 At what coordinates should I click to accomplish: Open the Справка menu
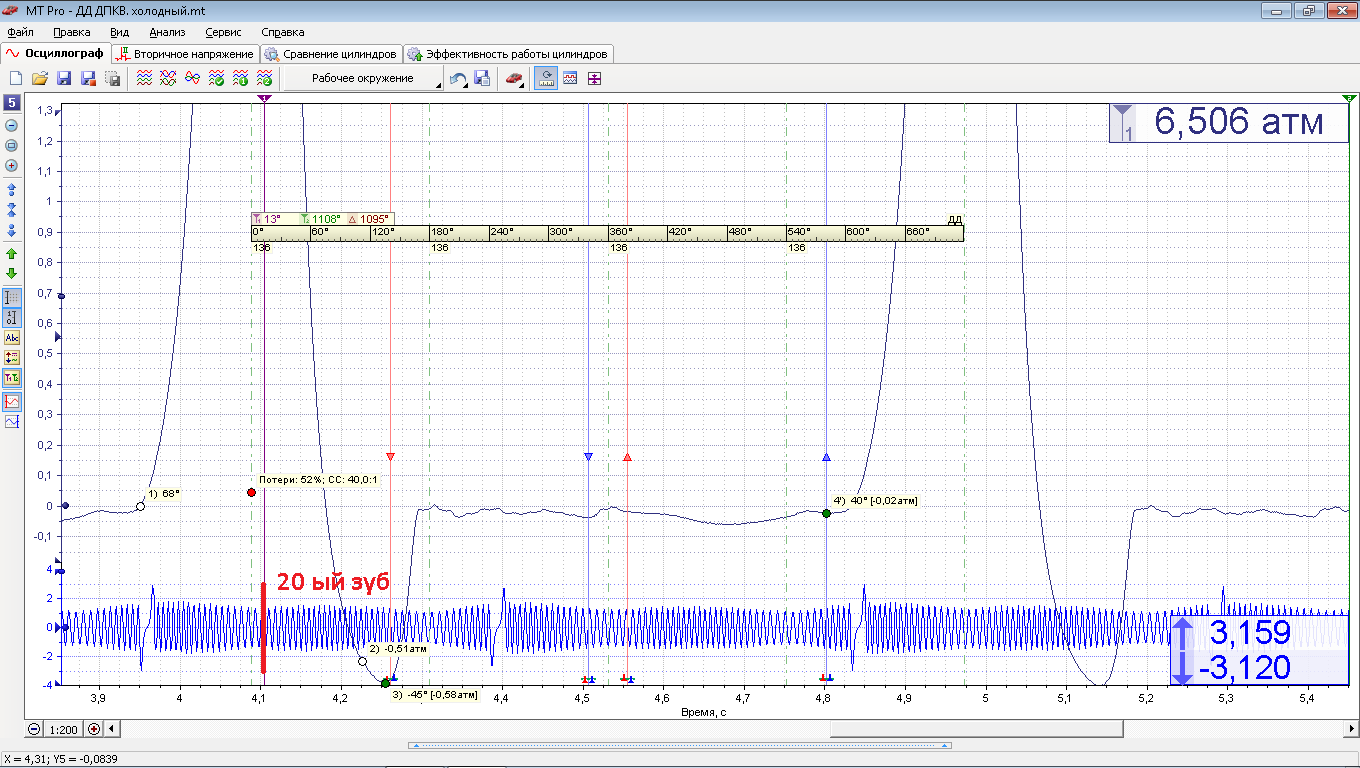point(282,32)
